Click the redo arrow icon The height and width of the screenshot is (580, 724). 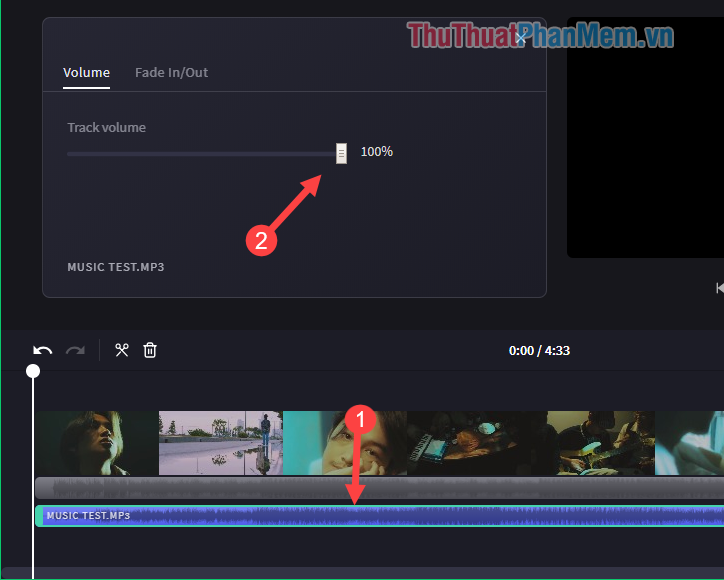click(x=75, y=350)
